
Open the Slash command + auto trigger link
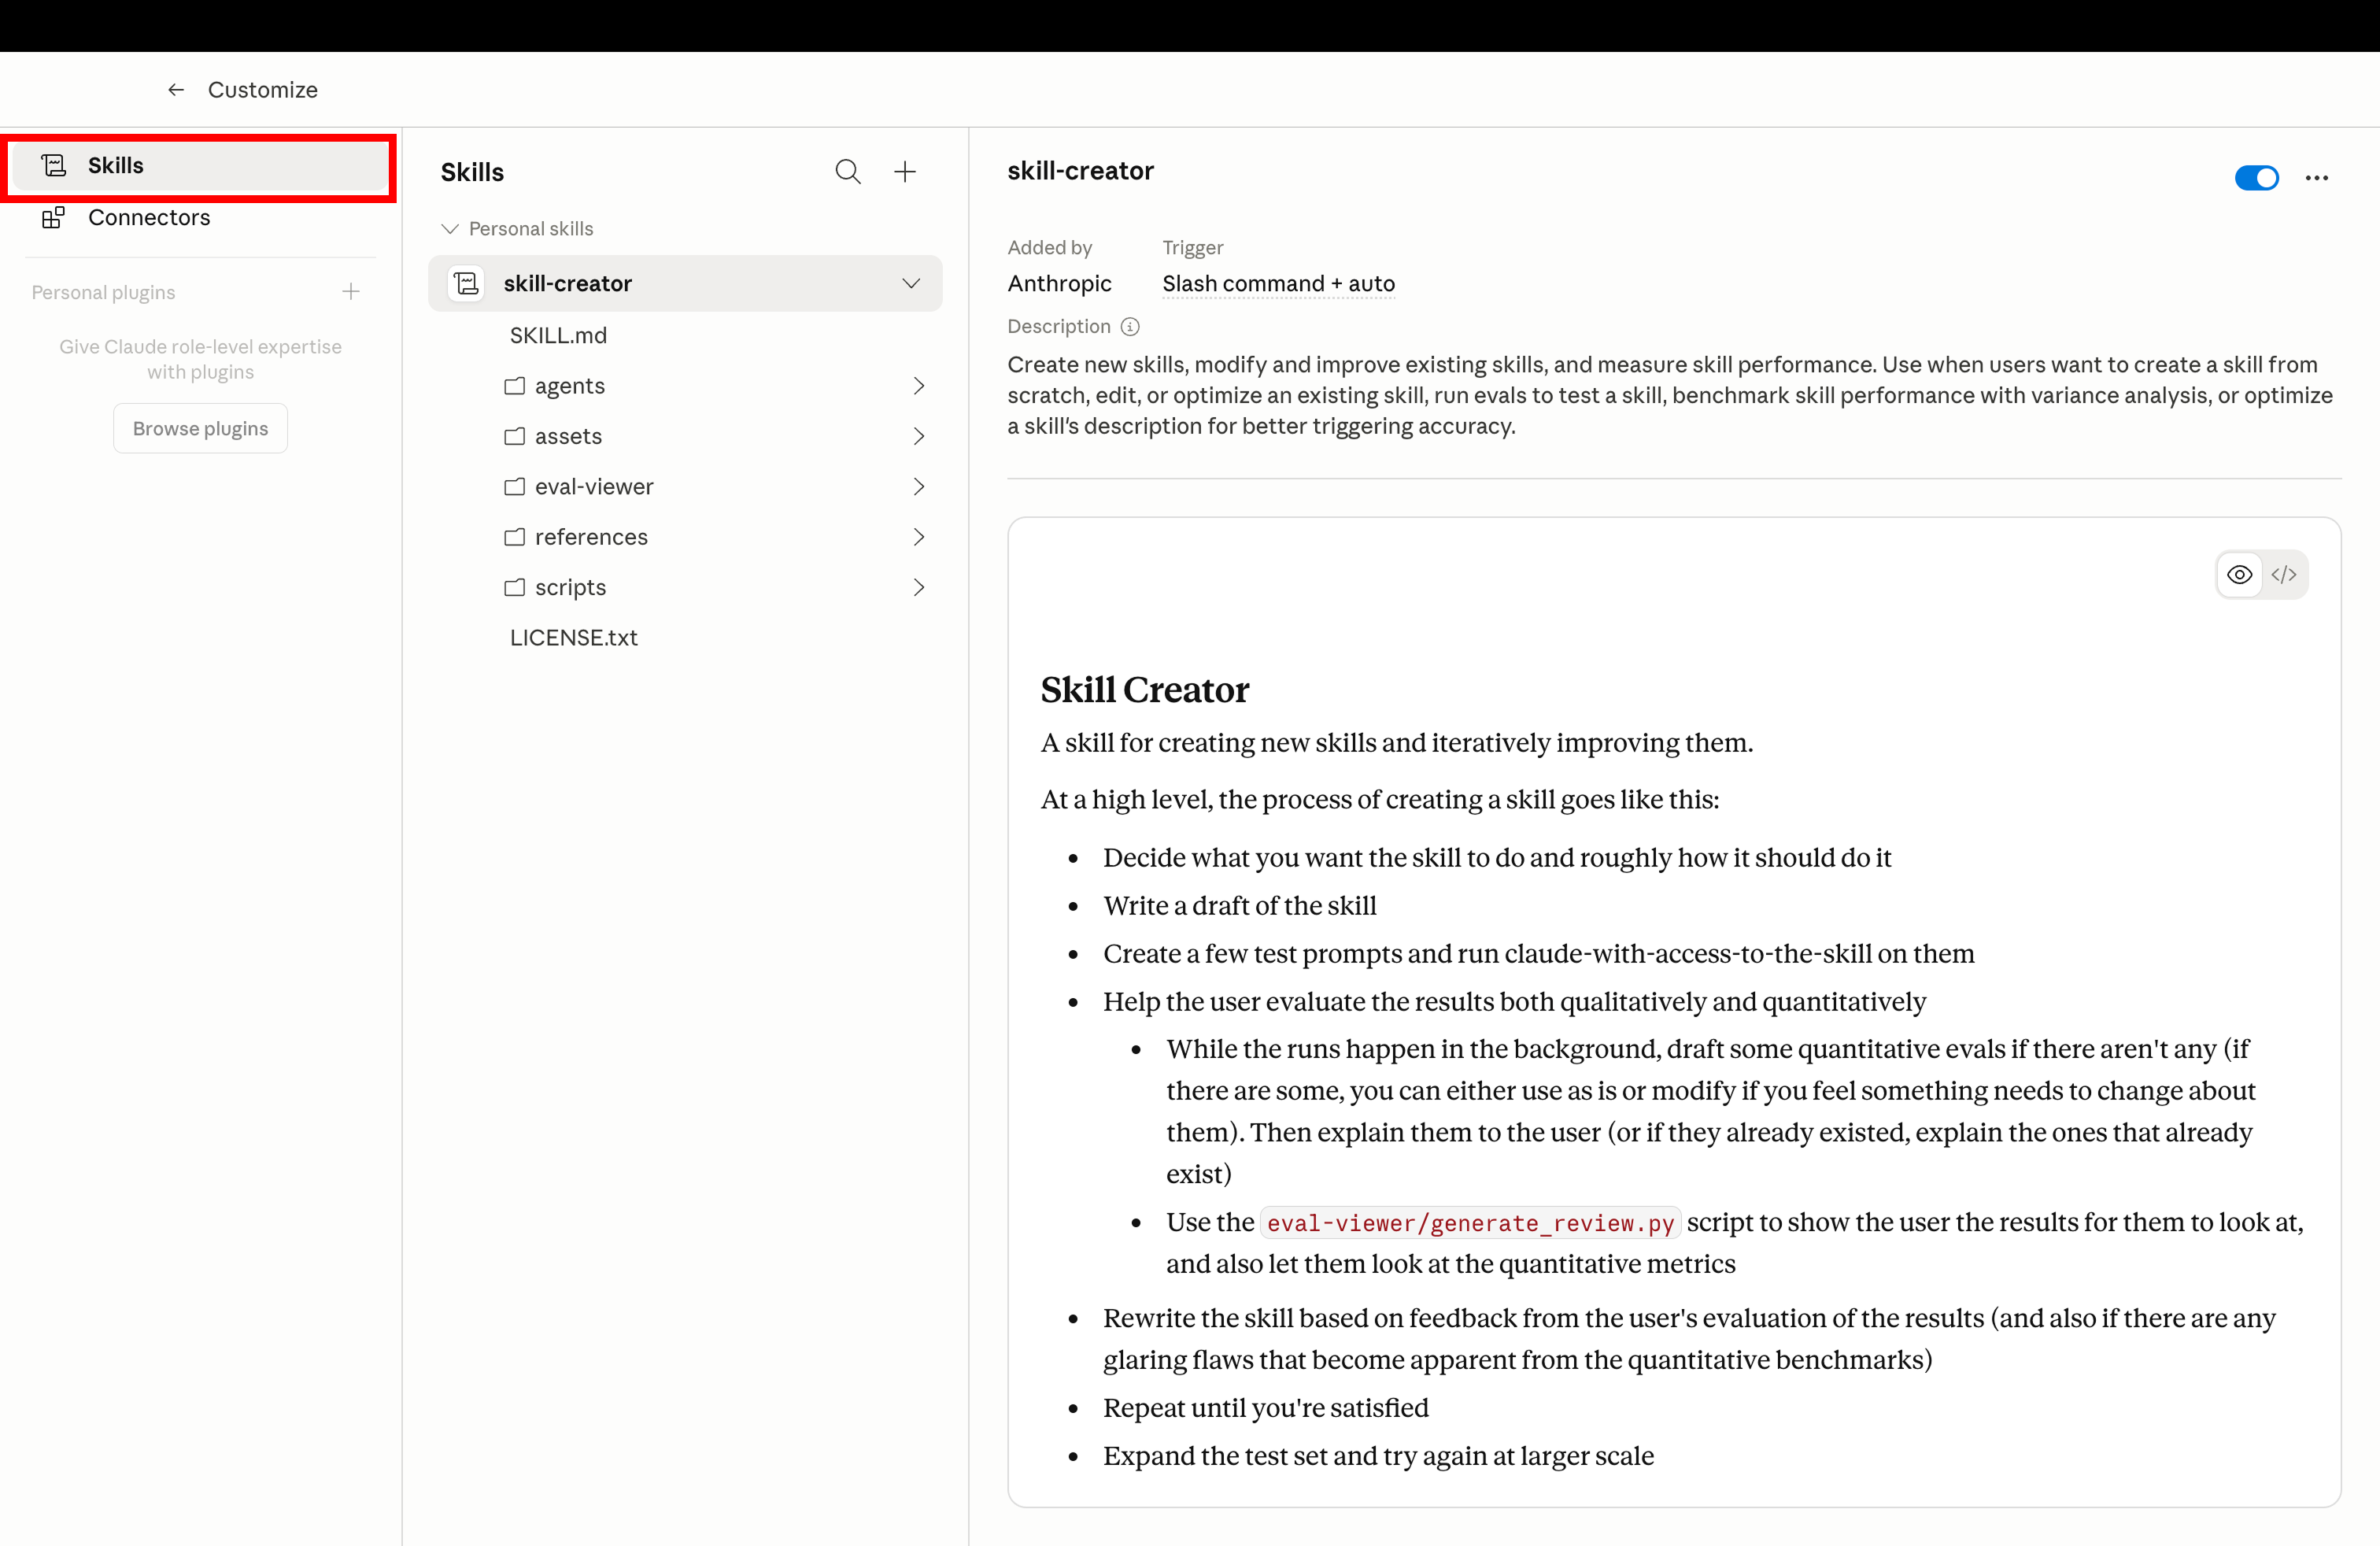coord(1277,284)
